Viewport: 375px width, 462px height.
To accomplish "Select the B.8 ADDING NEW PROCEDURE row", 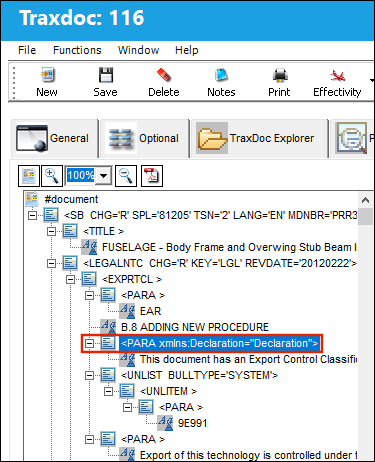I will coord(195,327).
